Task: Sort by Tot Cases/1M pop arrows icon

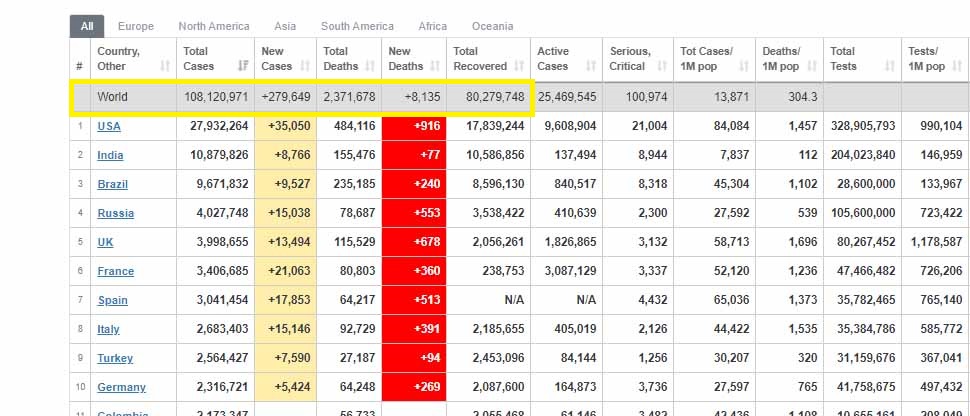Action: (x=744, y=66)
